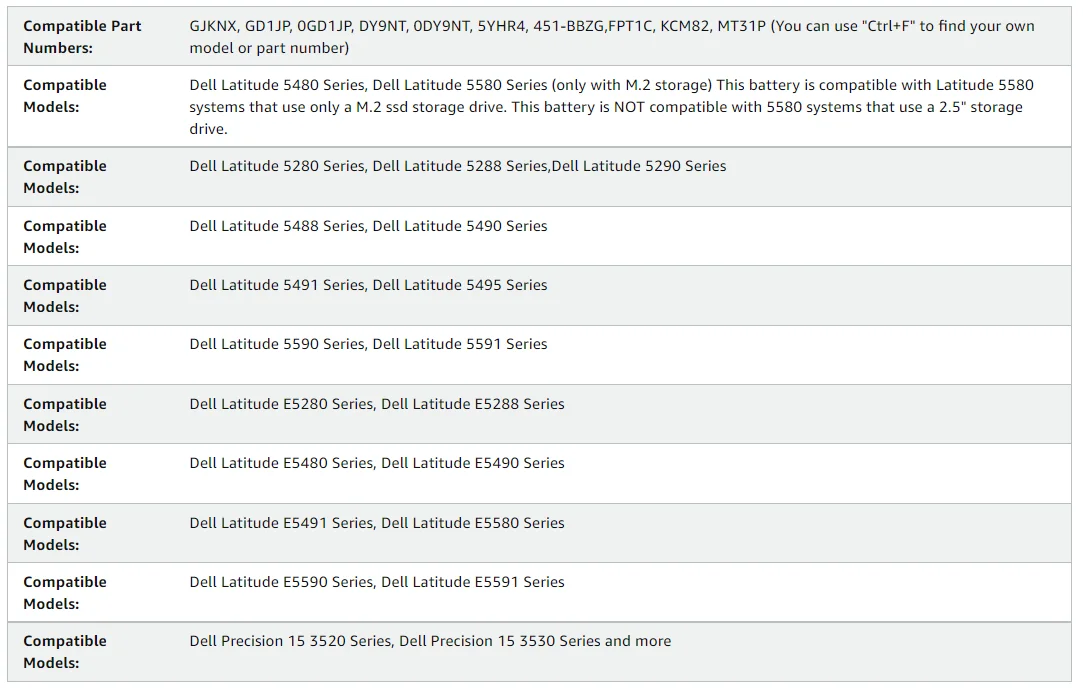
Task: Click the Precision 15 3520 and 3530 Series text
Action: coord(430,641)
